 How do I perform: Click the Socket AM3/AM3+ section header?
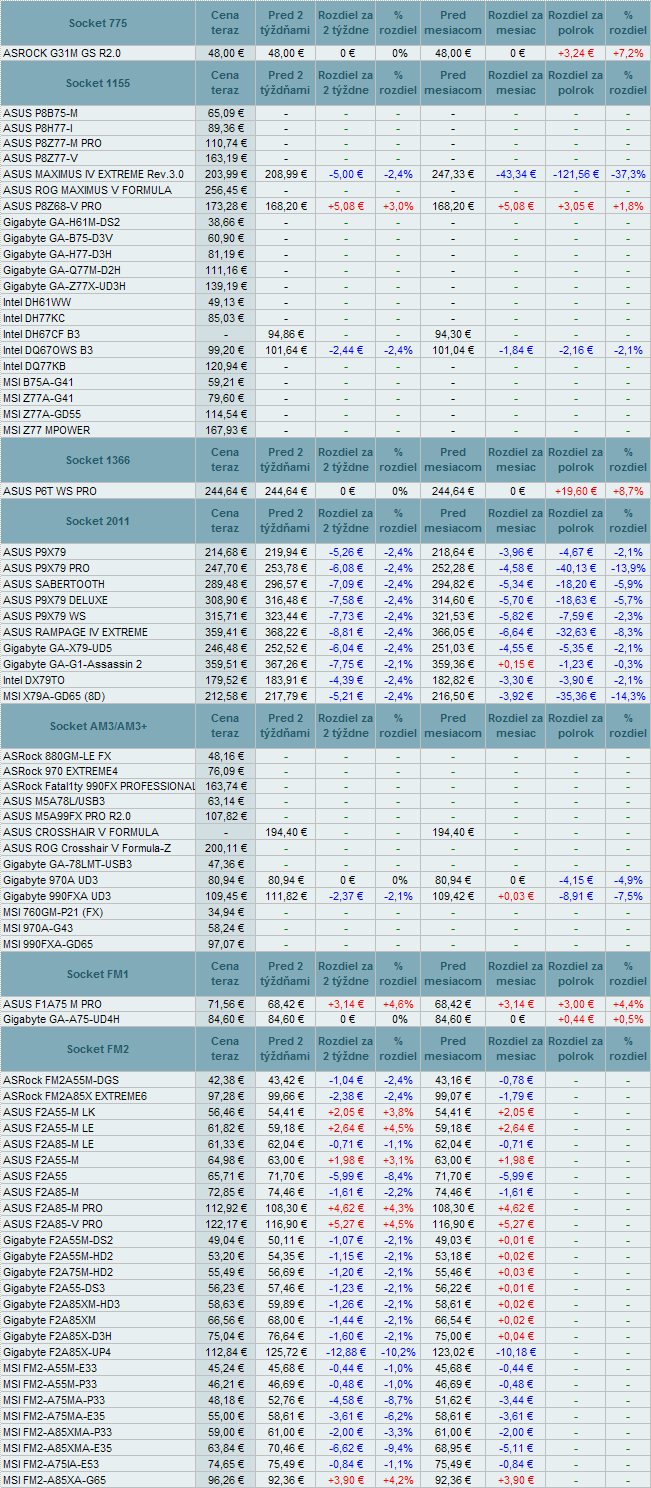(x=98, y=725)
